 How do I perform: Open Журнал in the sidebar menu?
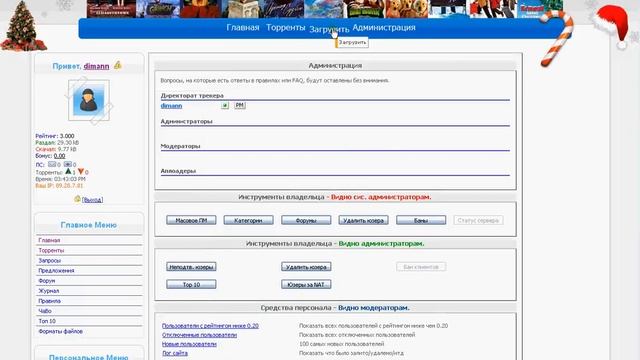[49, 291]
